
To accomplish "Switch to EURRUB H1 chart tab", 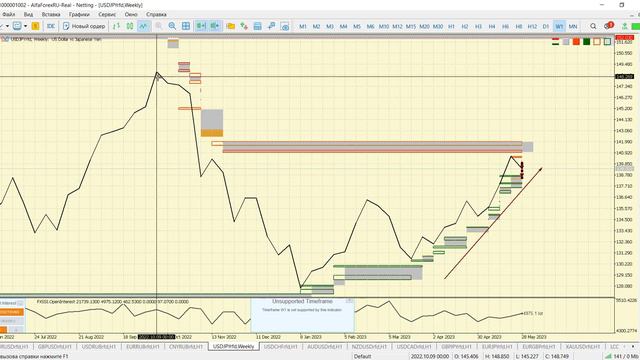I will click(x=142, y=347).
